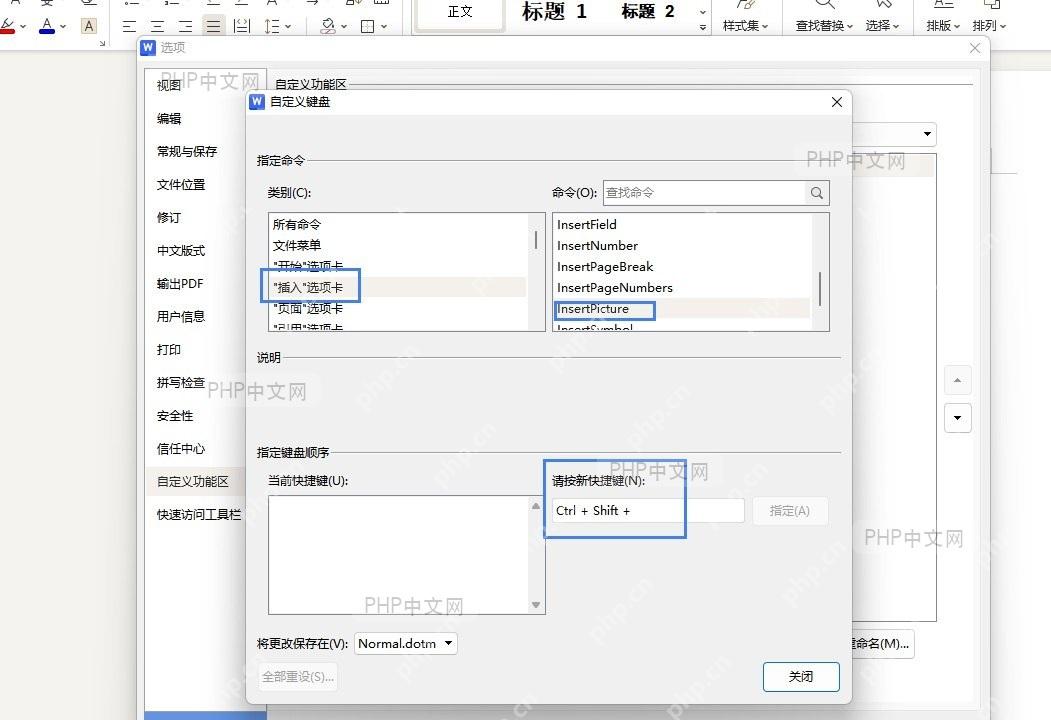Switch to the 编辑 options tab
The height and width of the screenshot is (720, 1051).
tap(169, 119)
